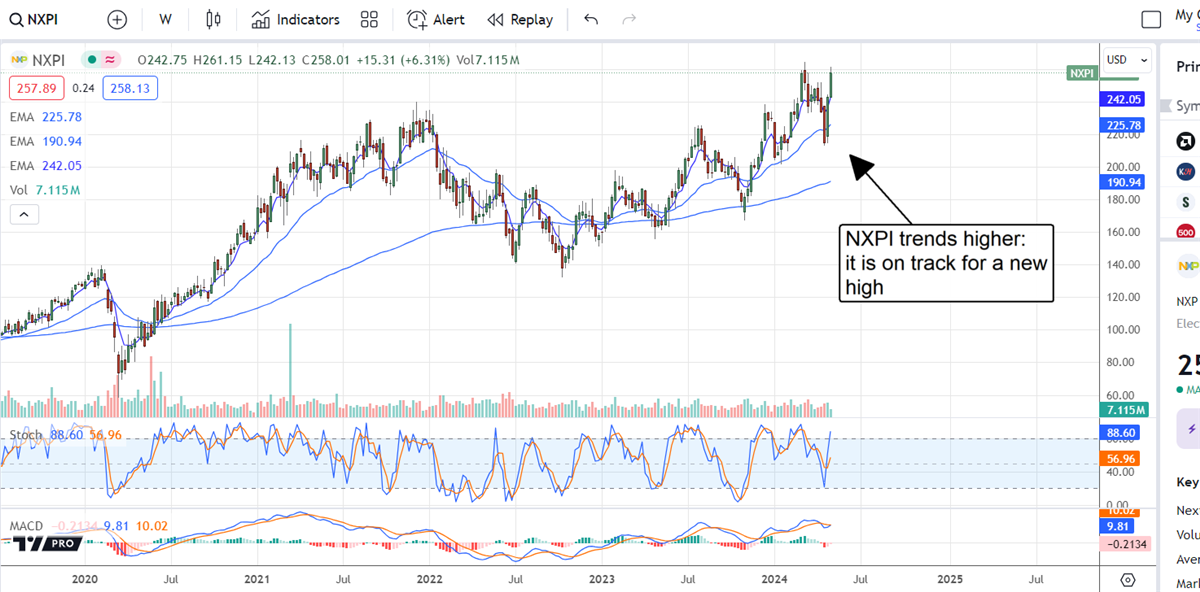The width and height of the screenshot is (1200, 592).
Task: Click the -0.2134 MACD axis label
Action: [x=1124, y=544]
